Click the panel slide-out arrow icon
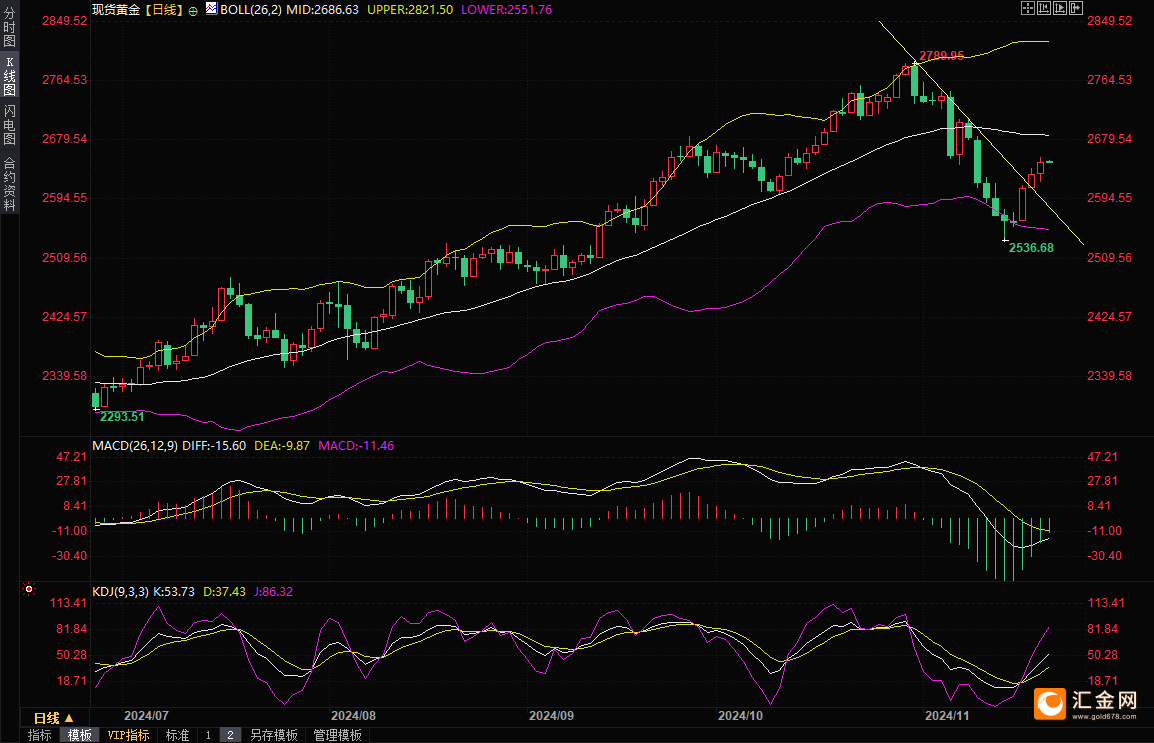The width and height of the screenshot is (1154, 743). tap(1076, 8)
